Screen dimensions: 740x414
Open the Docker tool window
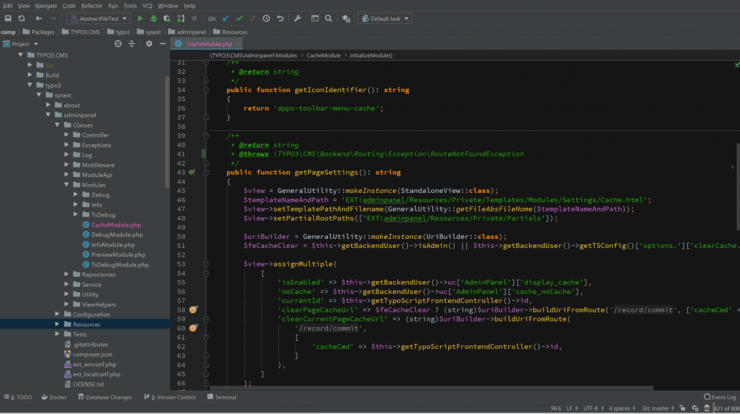click(x=54, y=397)
